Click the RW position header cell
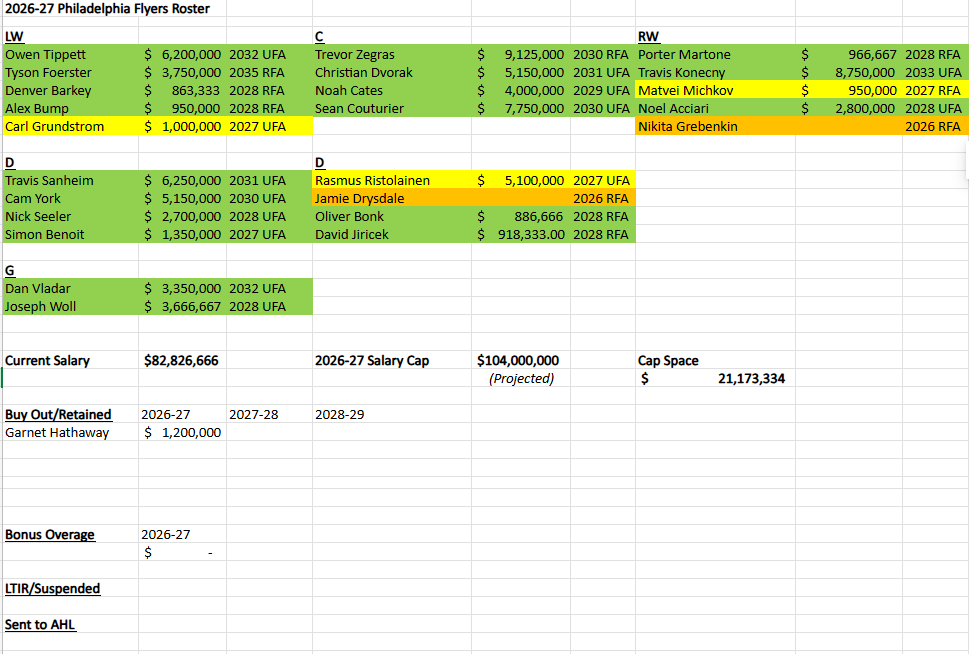 click(x=716, y=36)
